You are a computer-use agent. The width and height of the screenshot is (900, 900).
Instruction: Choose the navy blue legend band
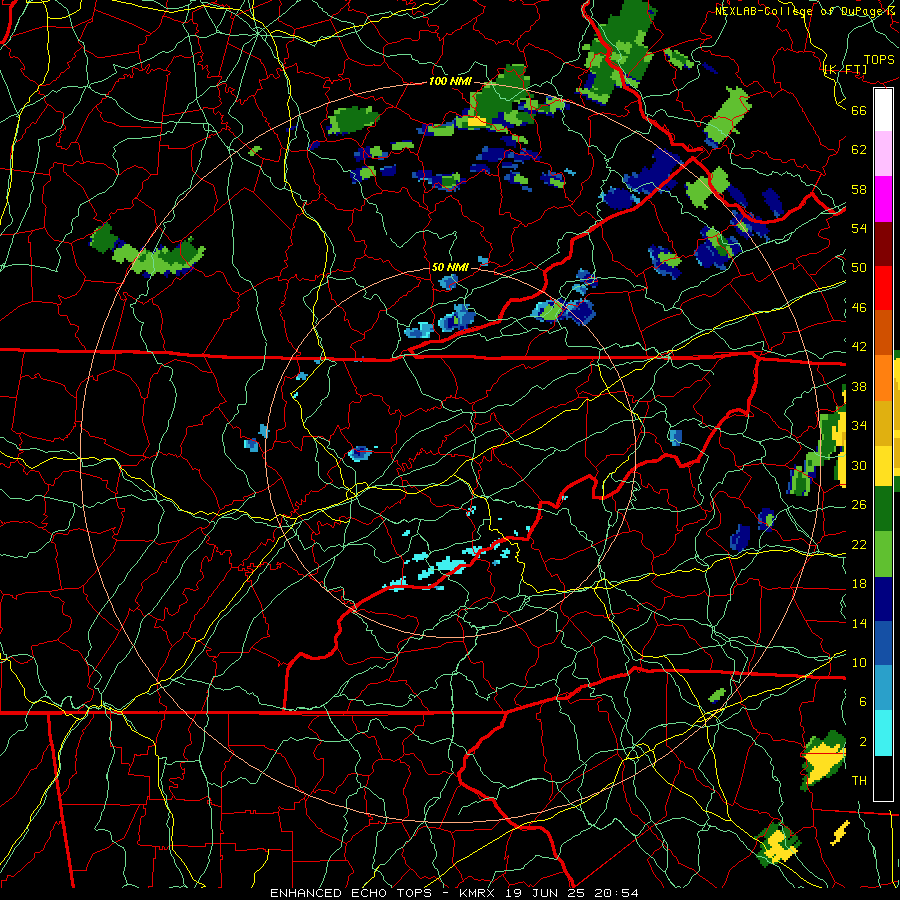pyautogui.click(x=883, y=599)
